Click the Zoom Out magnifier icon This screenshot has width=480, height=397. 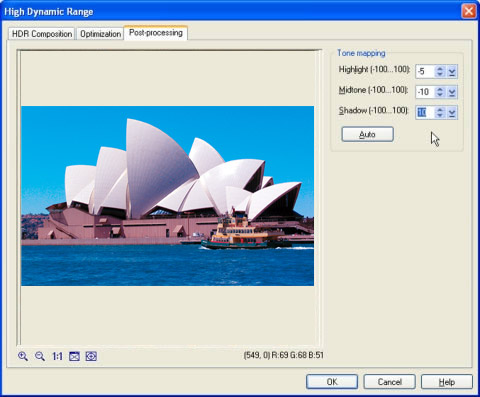tap(40, 356)
